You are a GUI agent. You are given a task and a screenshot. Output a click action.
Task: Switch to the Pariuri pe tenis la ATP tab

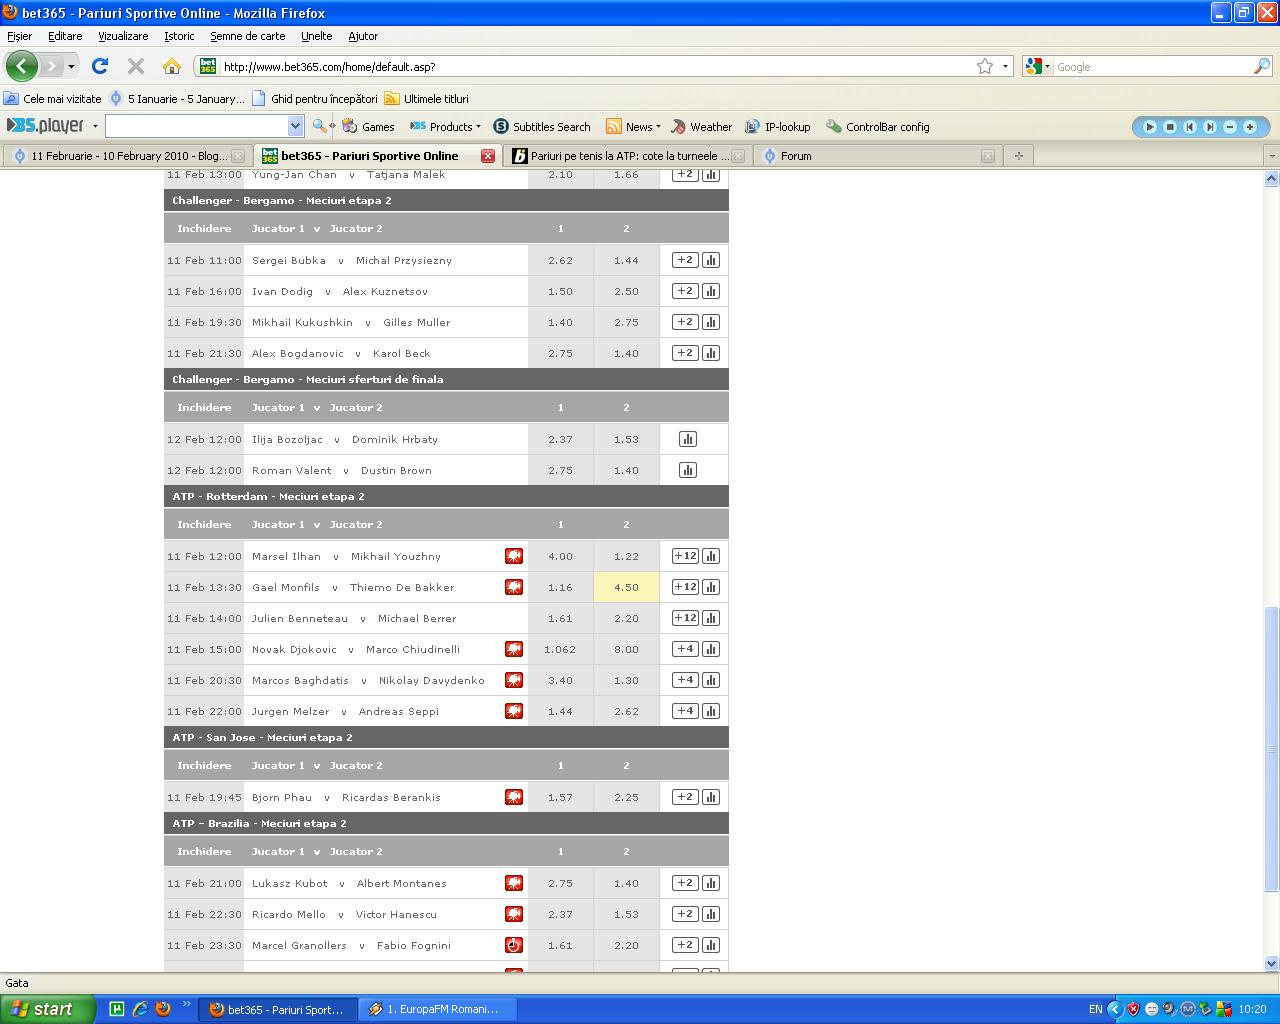pyautogui.click(x=627, y=156)
